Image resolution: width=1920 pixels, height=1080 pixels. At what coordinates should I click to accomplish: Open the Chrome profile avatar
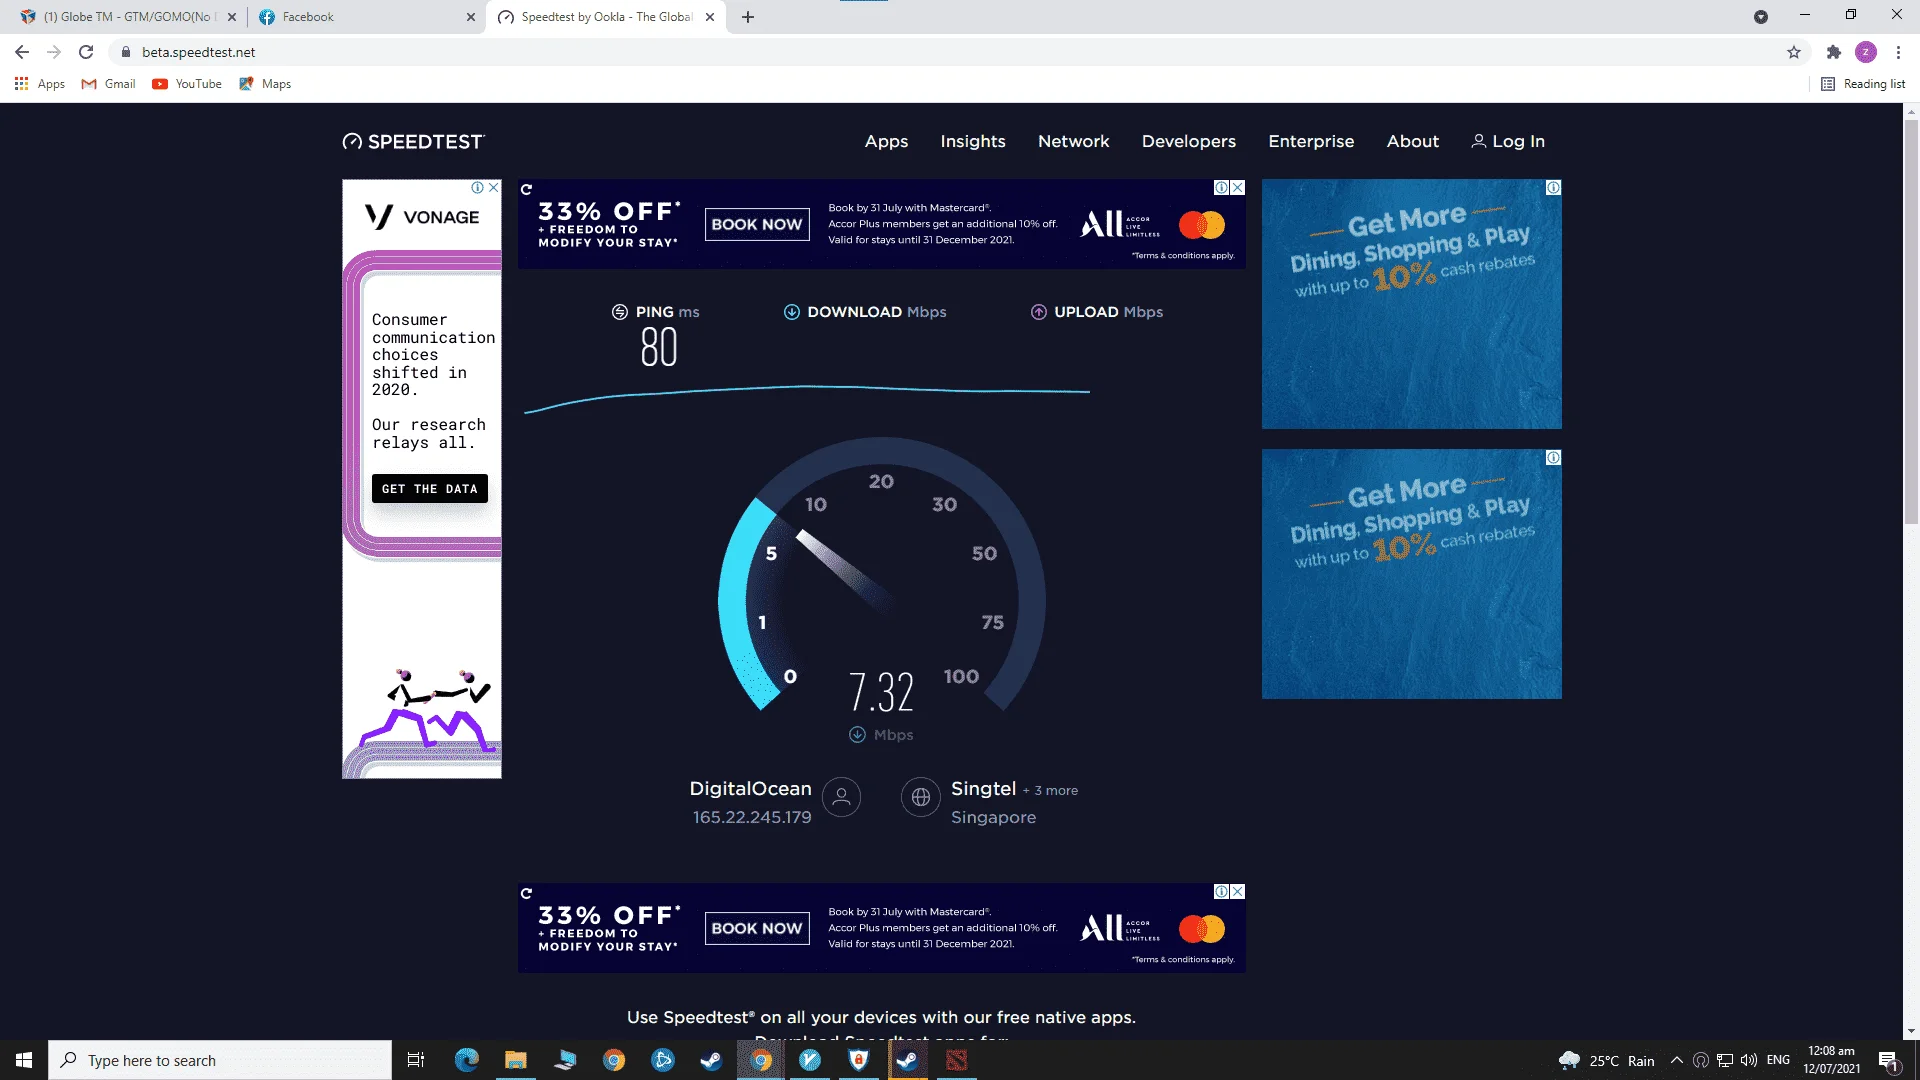[1866, 52]
